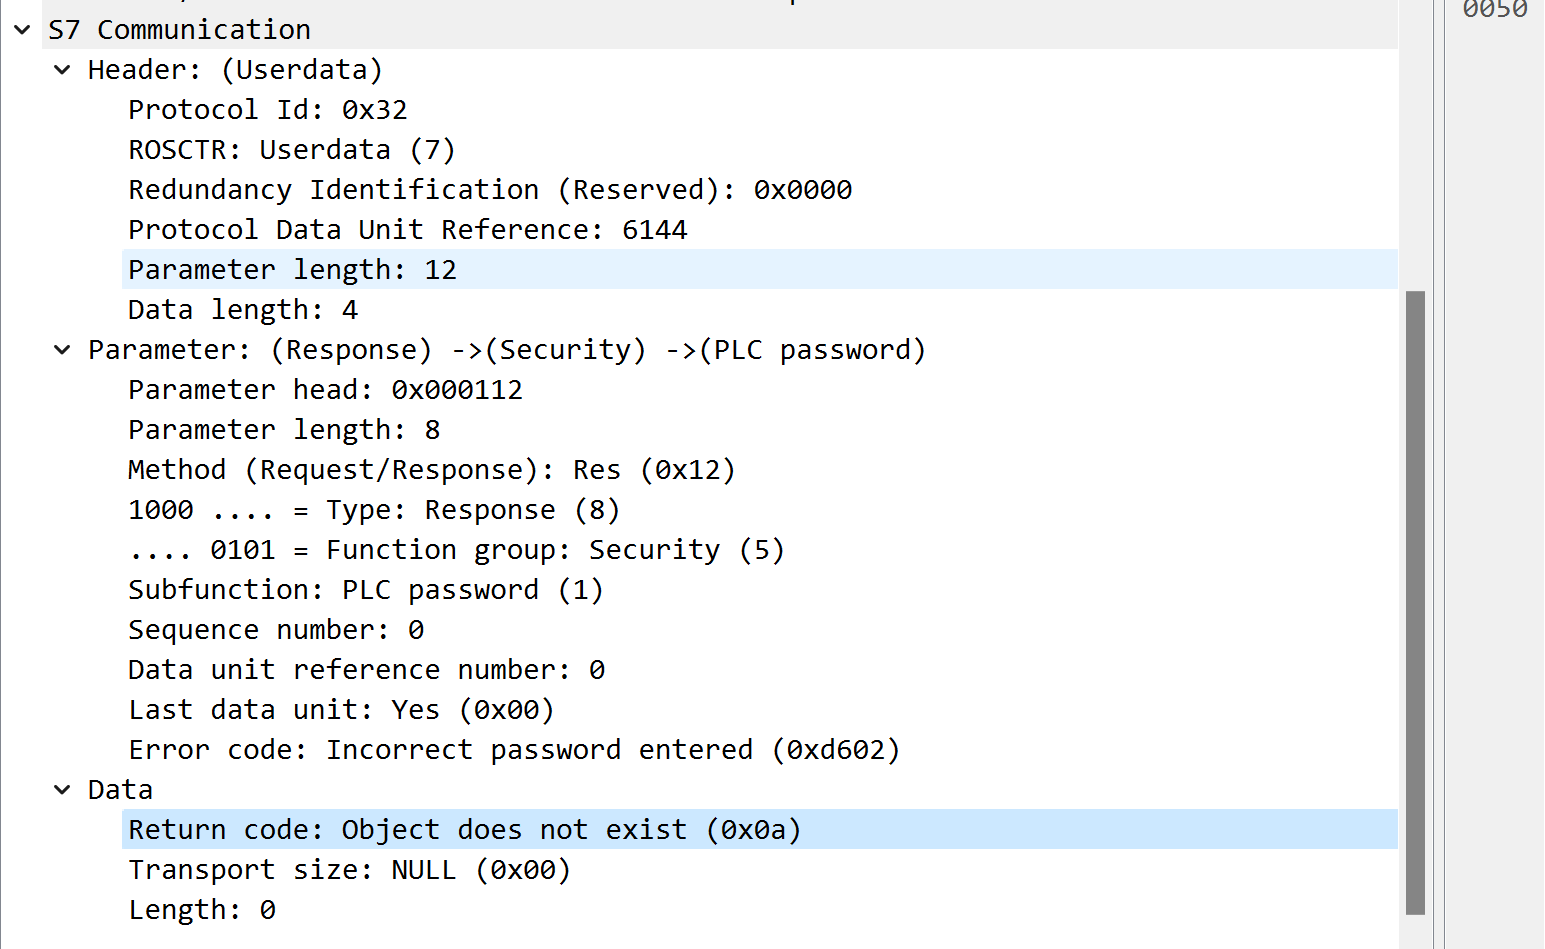1545x949 pixels.
Task: Collapse the Parameter (Response) section
Action: pos(63,350)
